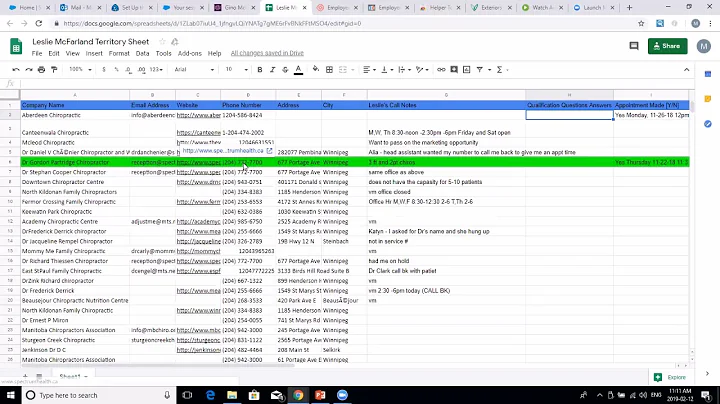The width and height of the screenshot is (720, 404).
Task: Open the Insert menu
Action: (94, 53)
